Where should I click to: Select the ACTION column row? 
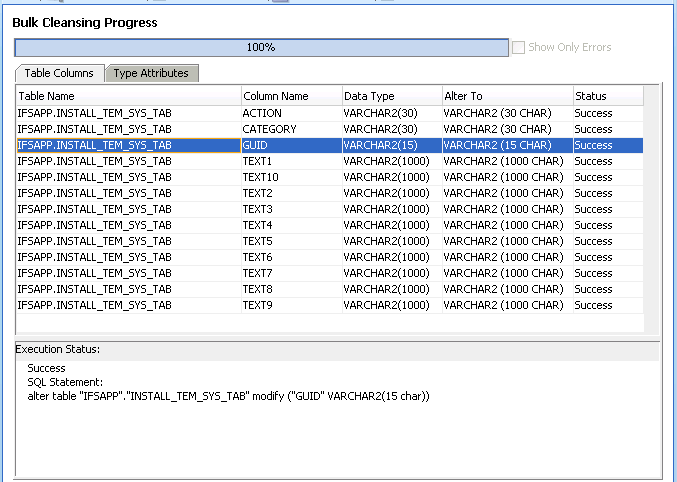tap(262, 113)
